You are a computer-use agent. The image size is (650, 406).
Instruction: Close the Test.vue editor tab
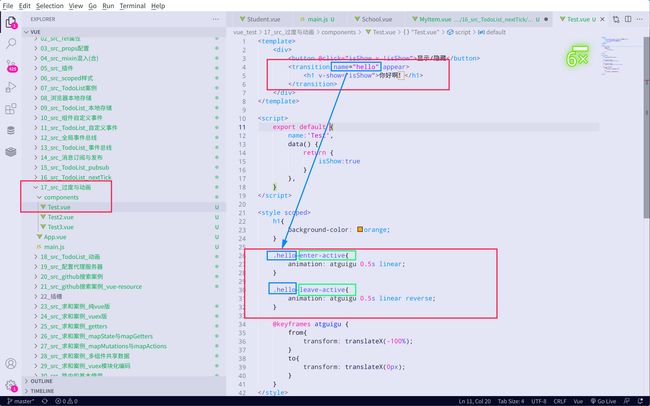(602, 19)
